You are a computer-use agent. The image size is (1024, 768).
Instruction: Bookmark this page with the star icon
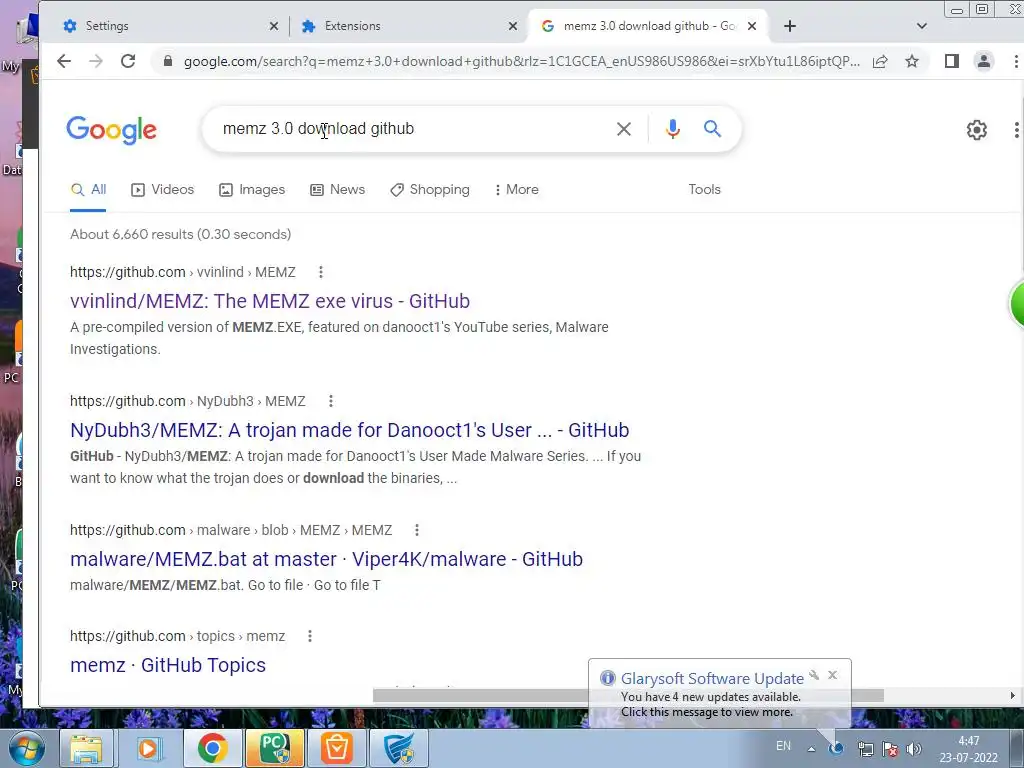point(912,61)
